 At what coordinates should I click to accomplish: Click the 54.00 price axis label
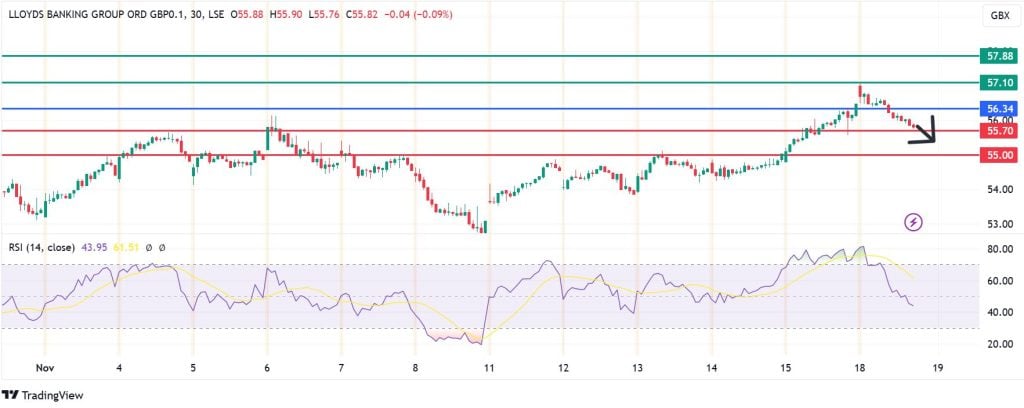(x=1000, y=190)
